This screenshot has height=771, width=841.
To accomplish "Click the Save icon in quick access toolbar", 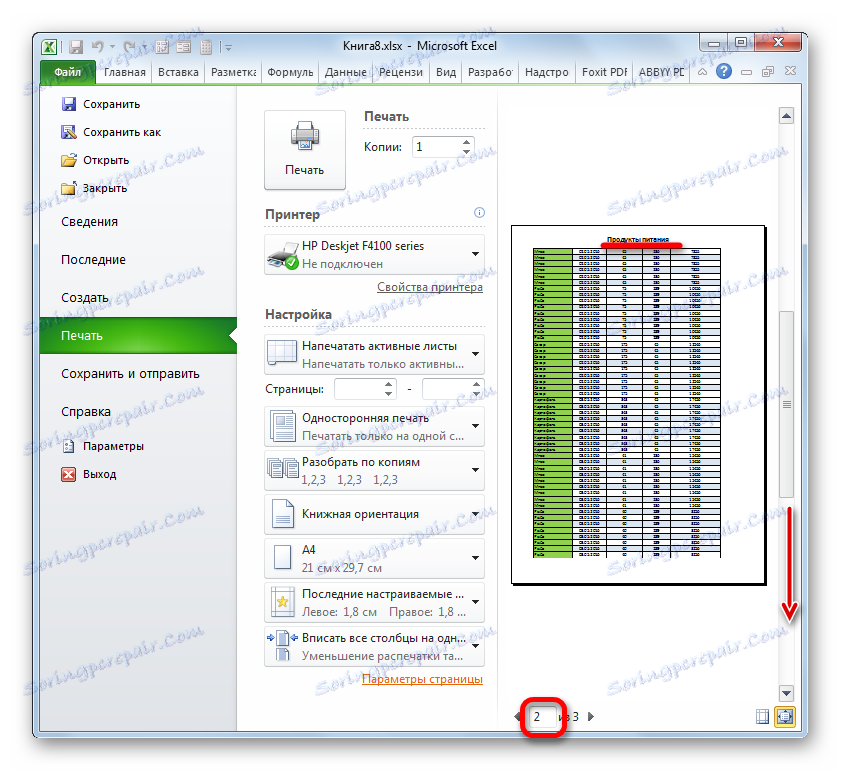I will tap(76, 47).
